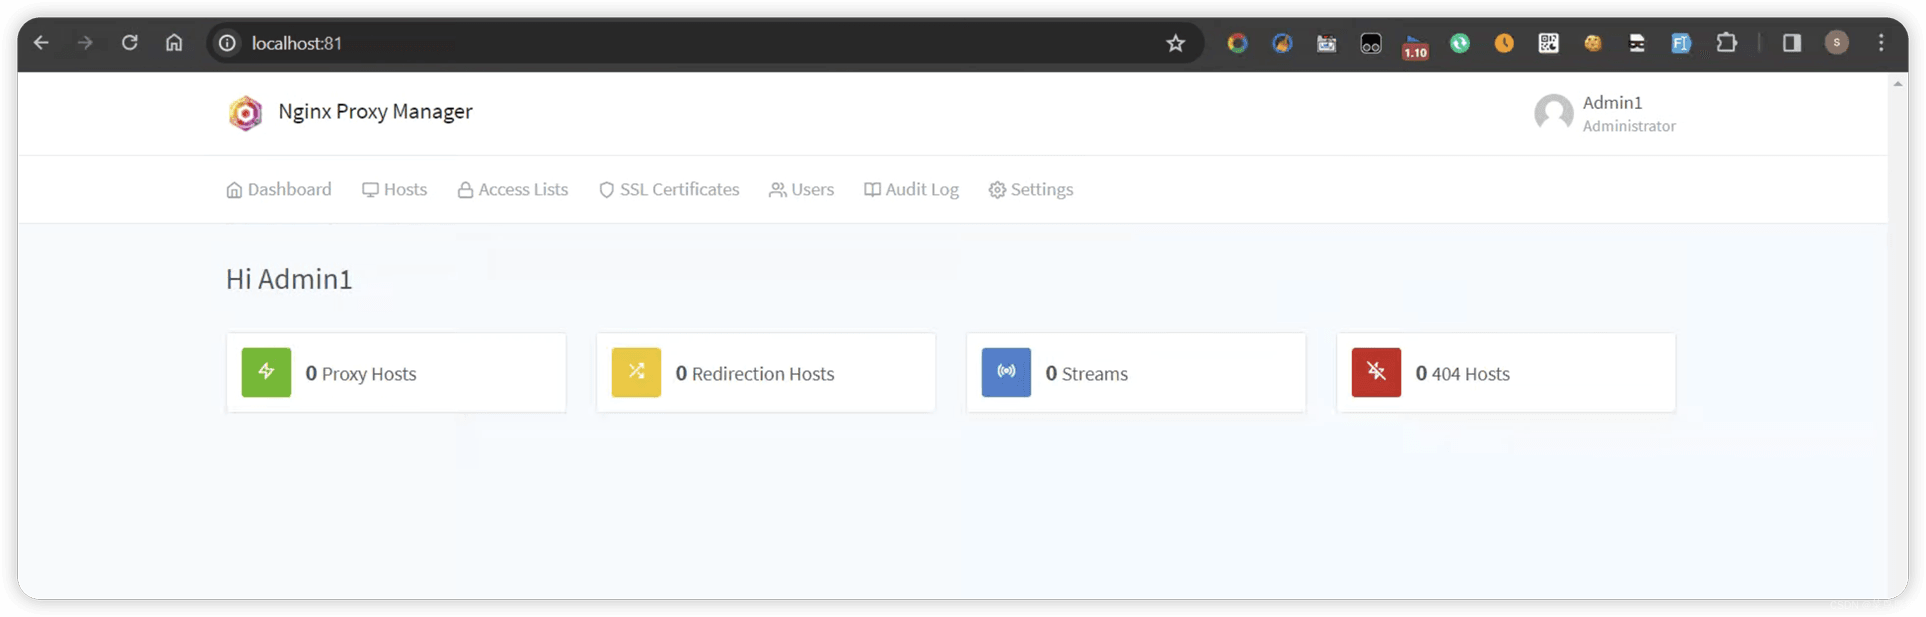Go to the Audit Log page
Viewport: 1926px width, 617px height.
pyautogui.click(x=911, y=190)
